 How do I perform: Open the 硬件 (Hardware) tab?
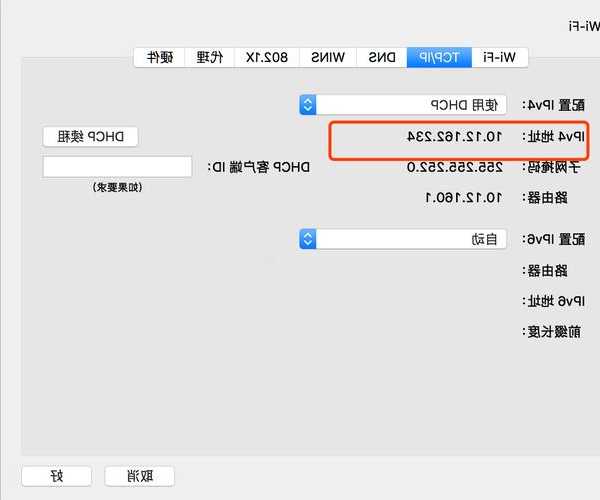(159, 57)
